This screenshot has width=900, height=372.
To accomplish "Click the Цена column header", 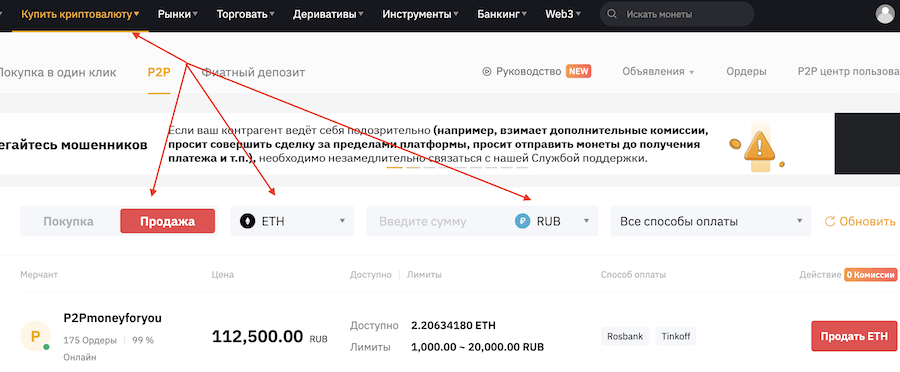I will [223, 275].
